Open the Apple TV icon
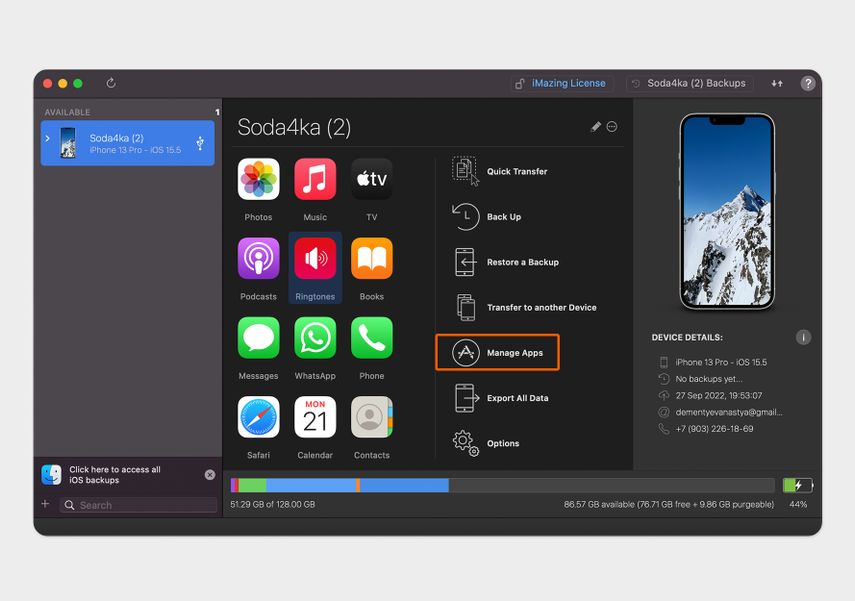Screen dimensions: 855x601 pyautogui.click(x=372, y=179)
